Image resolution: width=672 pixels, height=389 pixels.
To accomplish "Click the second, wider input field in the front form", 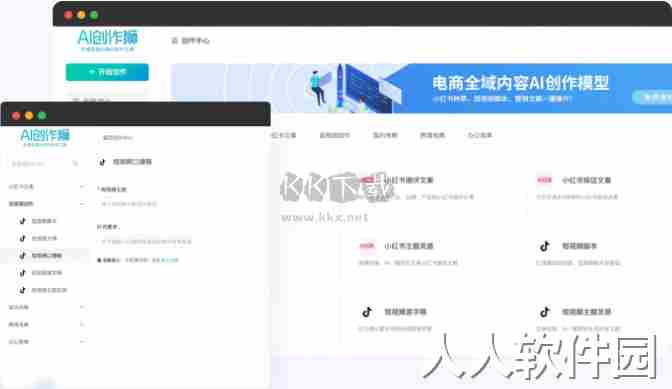I will (x=146, y=242).
